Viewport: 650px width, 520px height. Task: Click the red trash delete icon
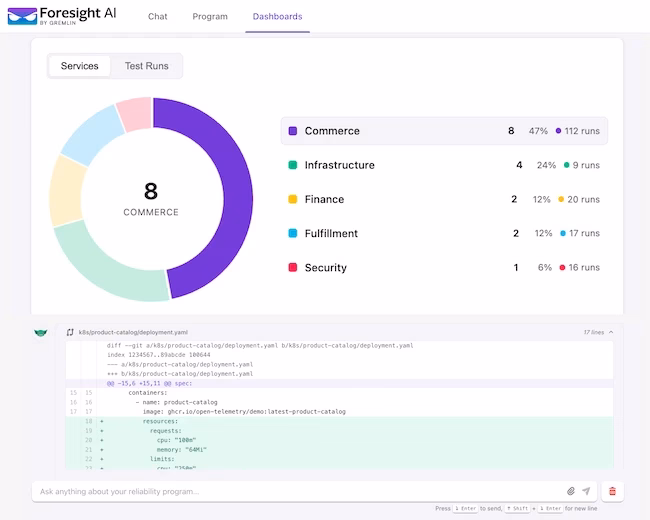pos(612,491)
